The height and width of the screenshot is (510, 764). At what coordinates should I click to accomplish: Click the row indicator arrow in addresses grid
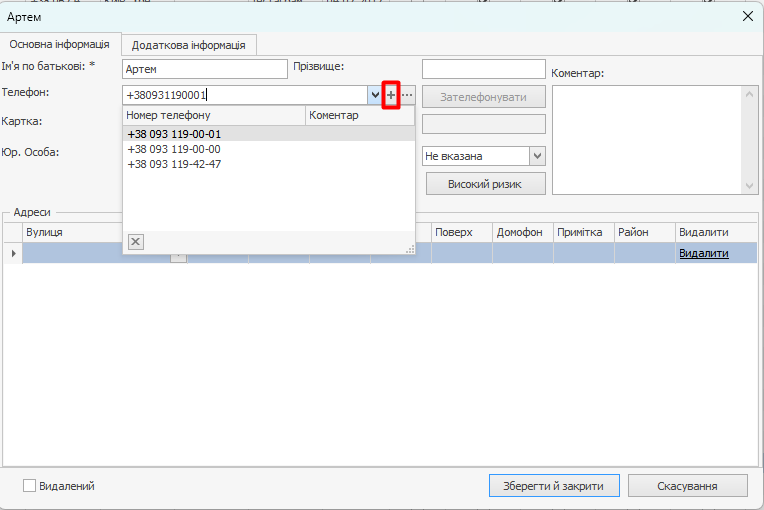[13, 254]
